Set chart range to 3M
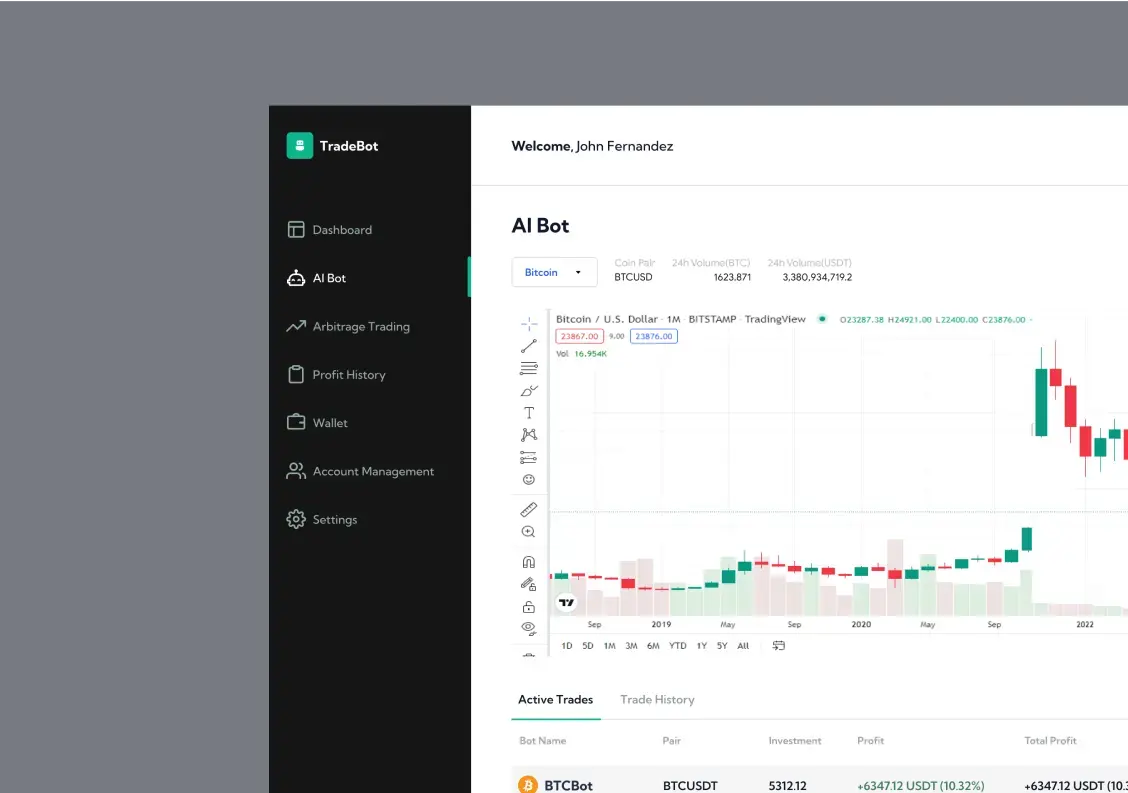This screenshot has height=793, width=1128. [631, 646]
